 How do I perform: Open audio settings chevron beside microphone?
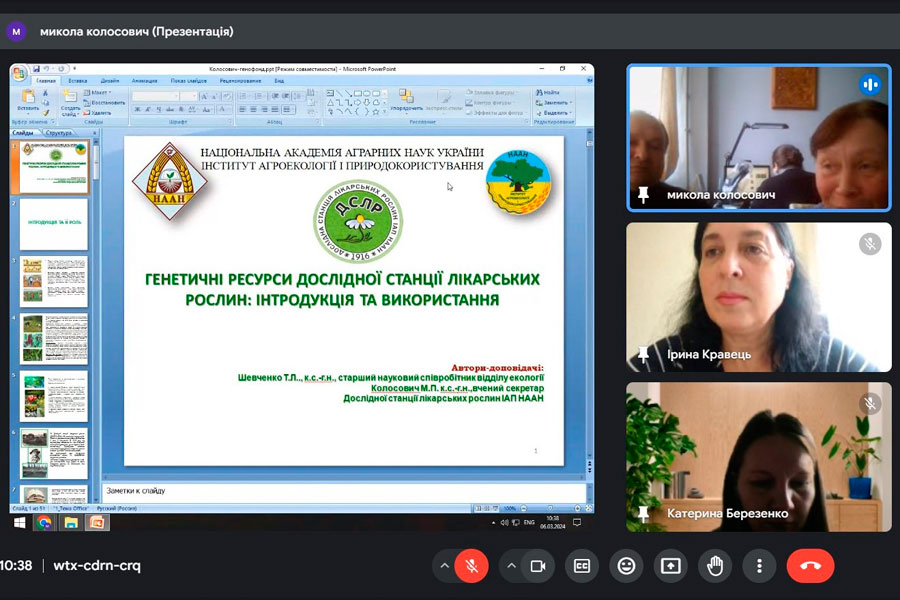pos(444,566)
